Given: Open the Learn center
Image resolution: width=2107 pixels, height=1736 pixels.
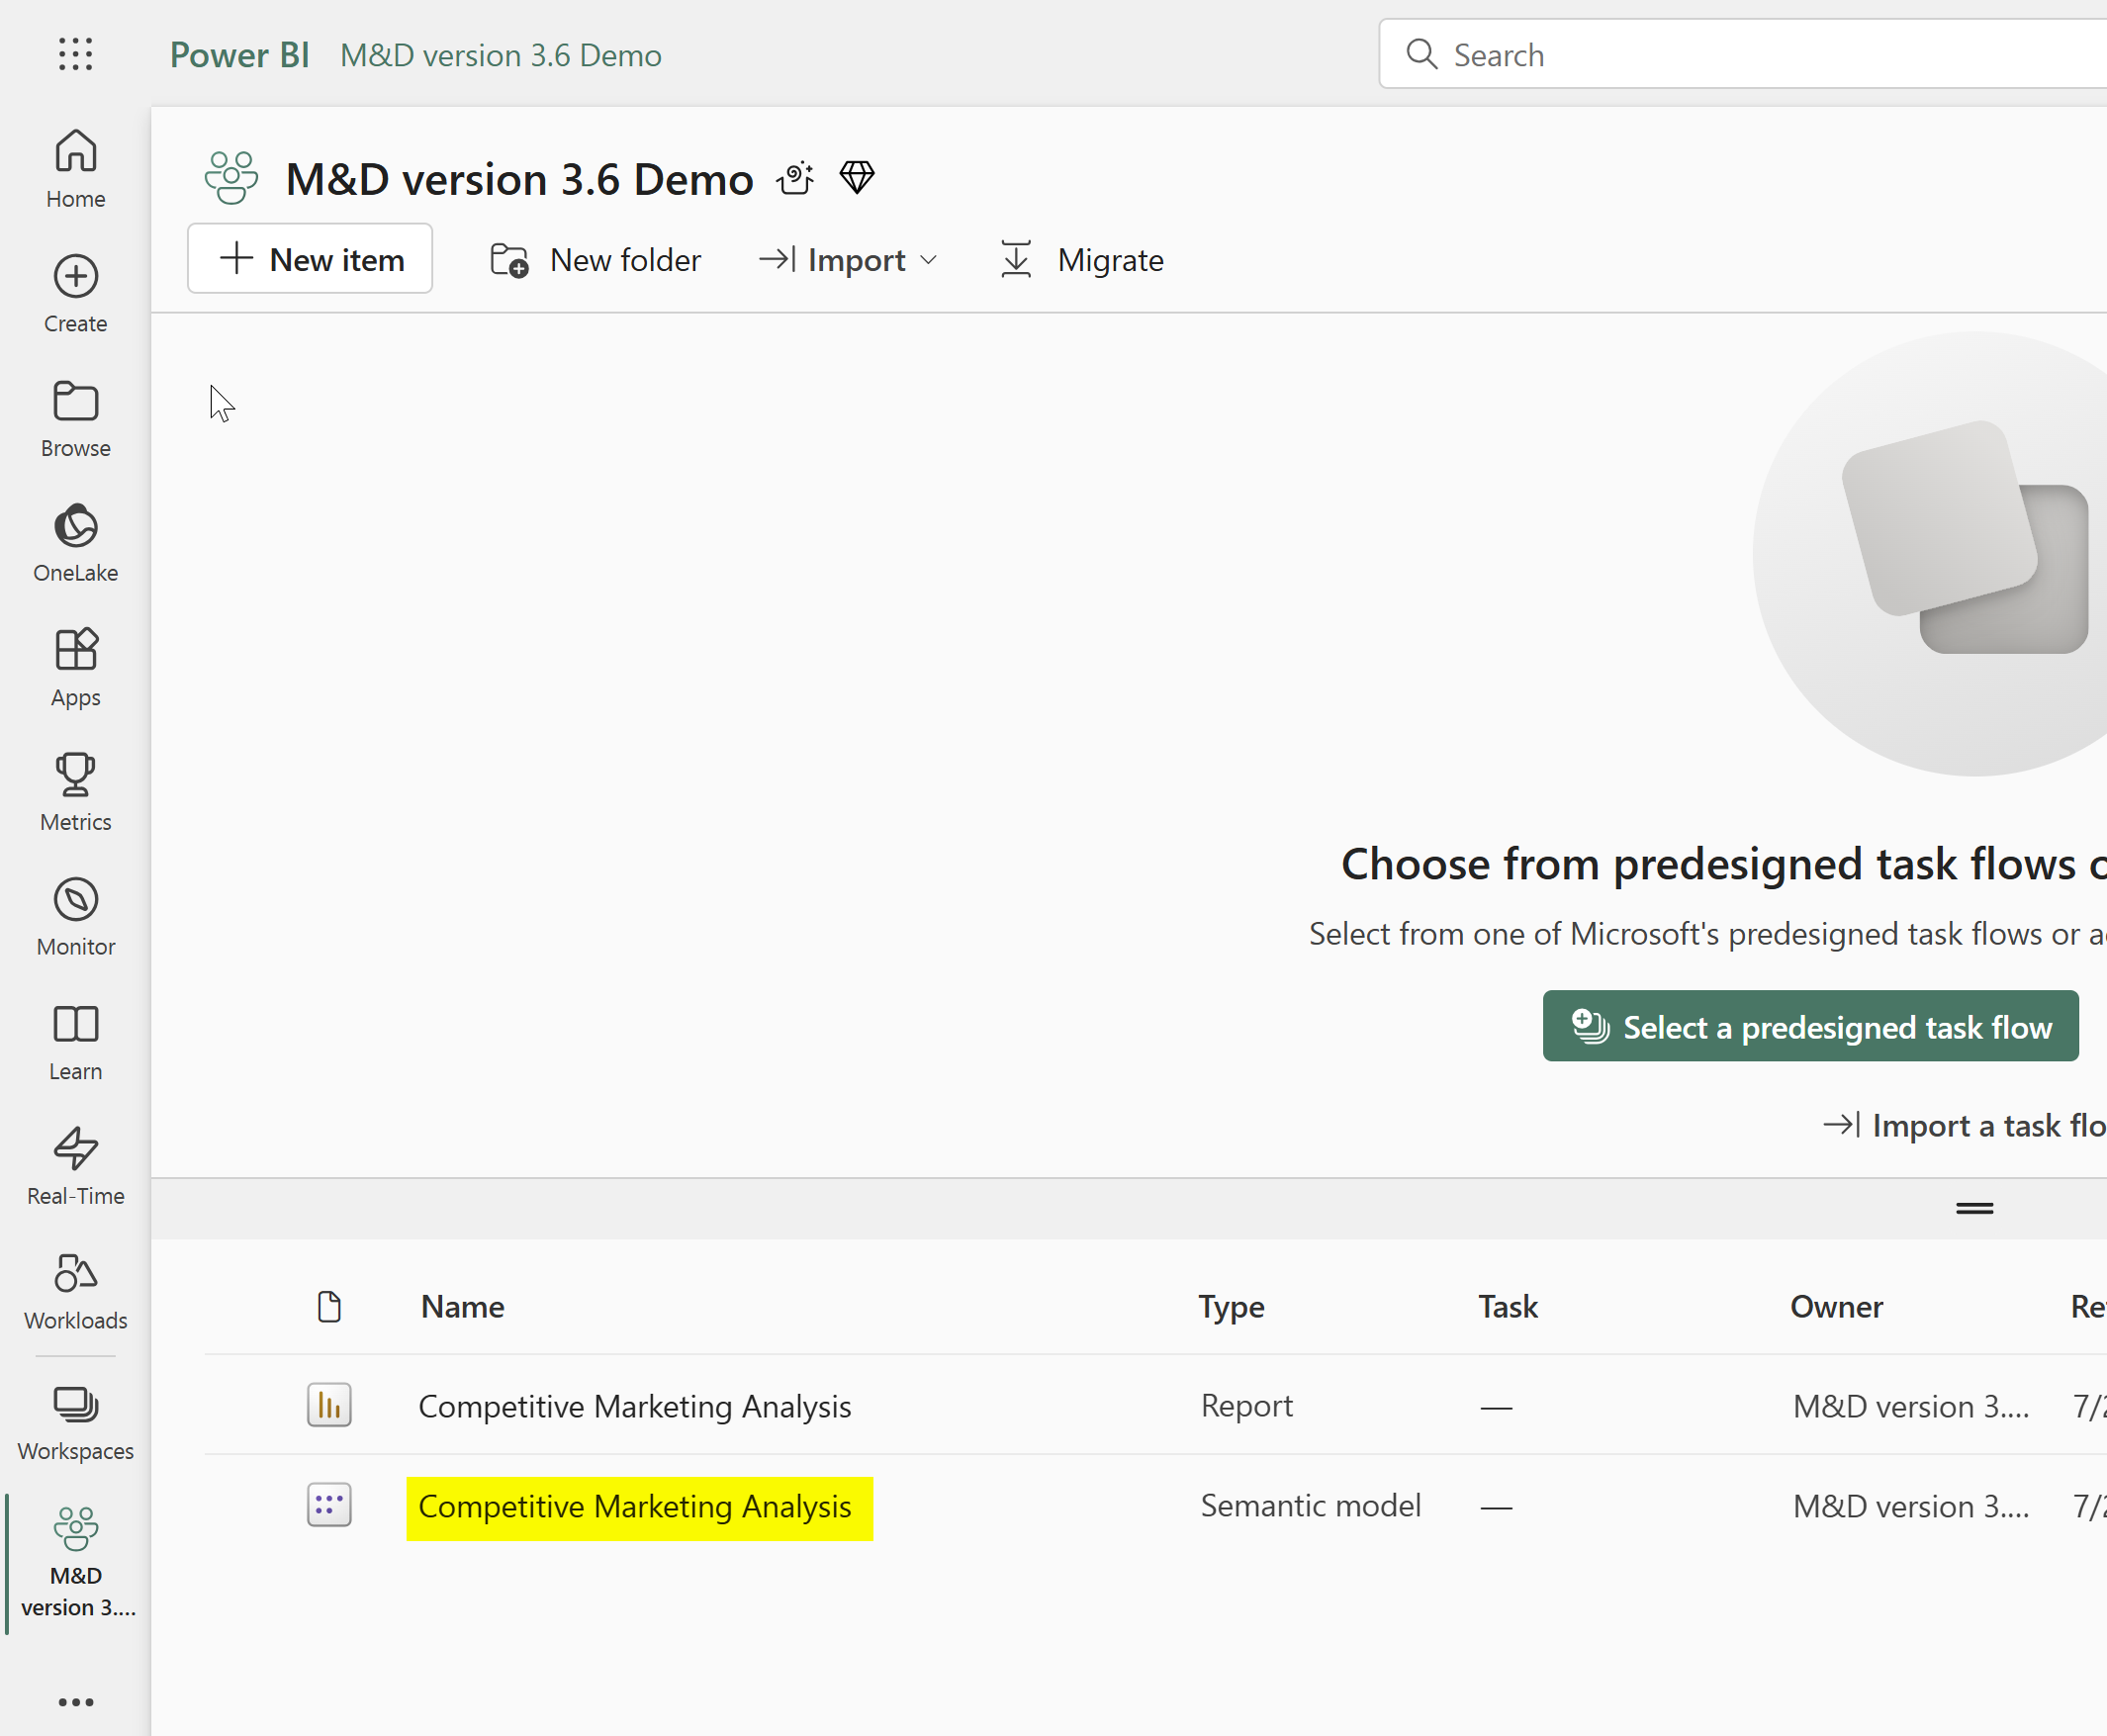Looking at the screenshot, I should point(75,1042).
